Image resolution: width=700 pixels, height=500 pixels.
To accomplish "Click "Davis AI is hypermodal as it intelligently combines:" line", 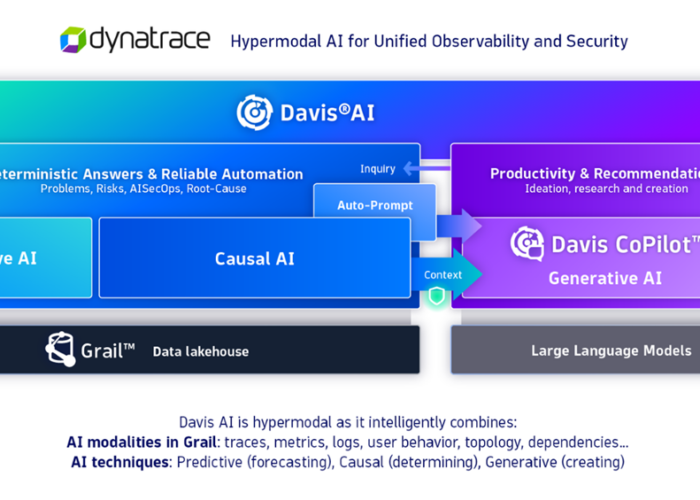I will pyautogui.click(x=348, y=422).
